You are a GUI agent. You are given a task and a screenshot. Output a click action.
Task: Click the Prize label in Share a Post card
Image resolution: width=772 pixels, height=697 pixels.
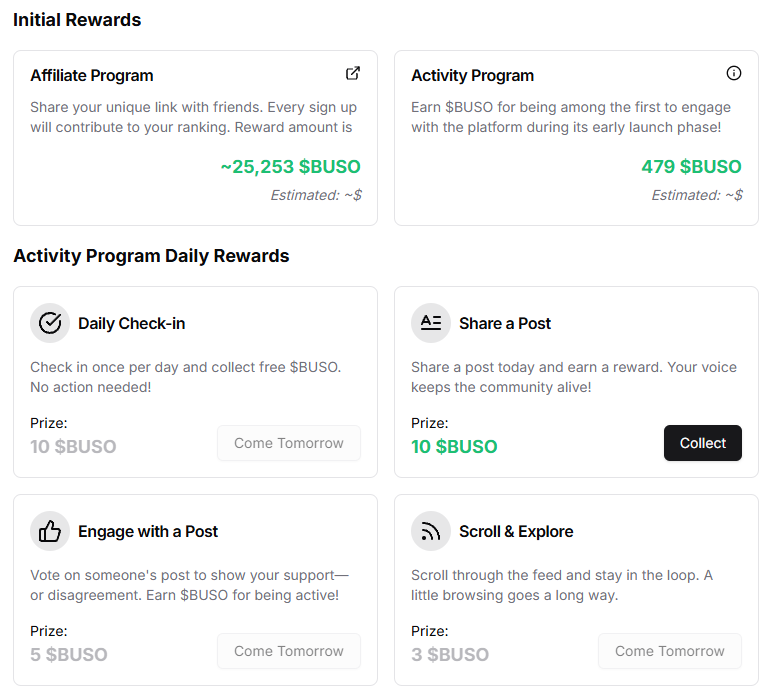(x=430, y=423)
